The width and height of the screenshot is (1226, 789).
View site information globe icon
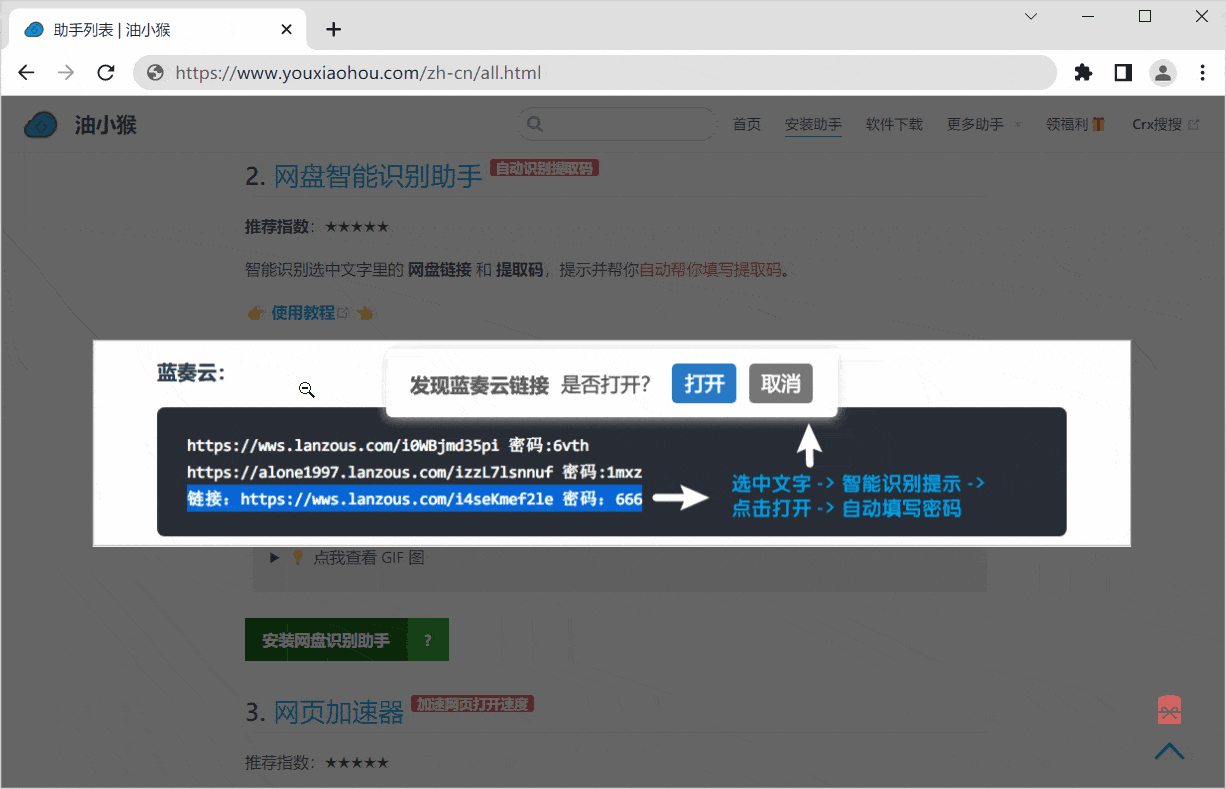coord(155,72)
